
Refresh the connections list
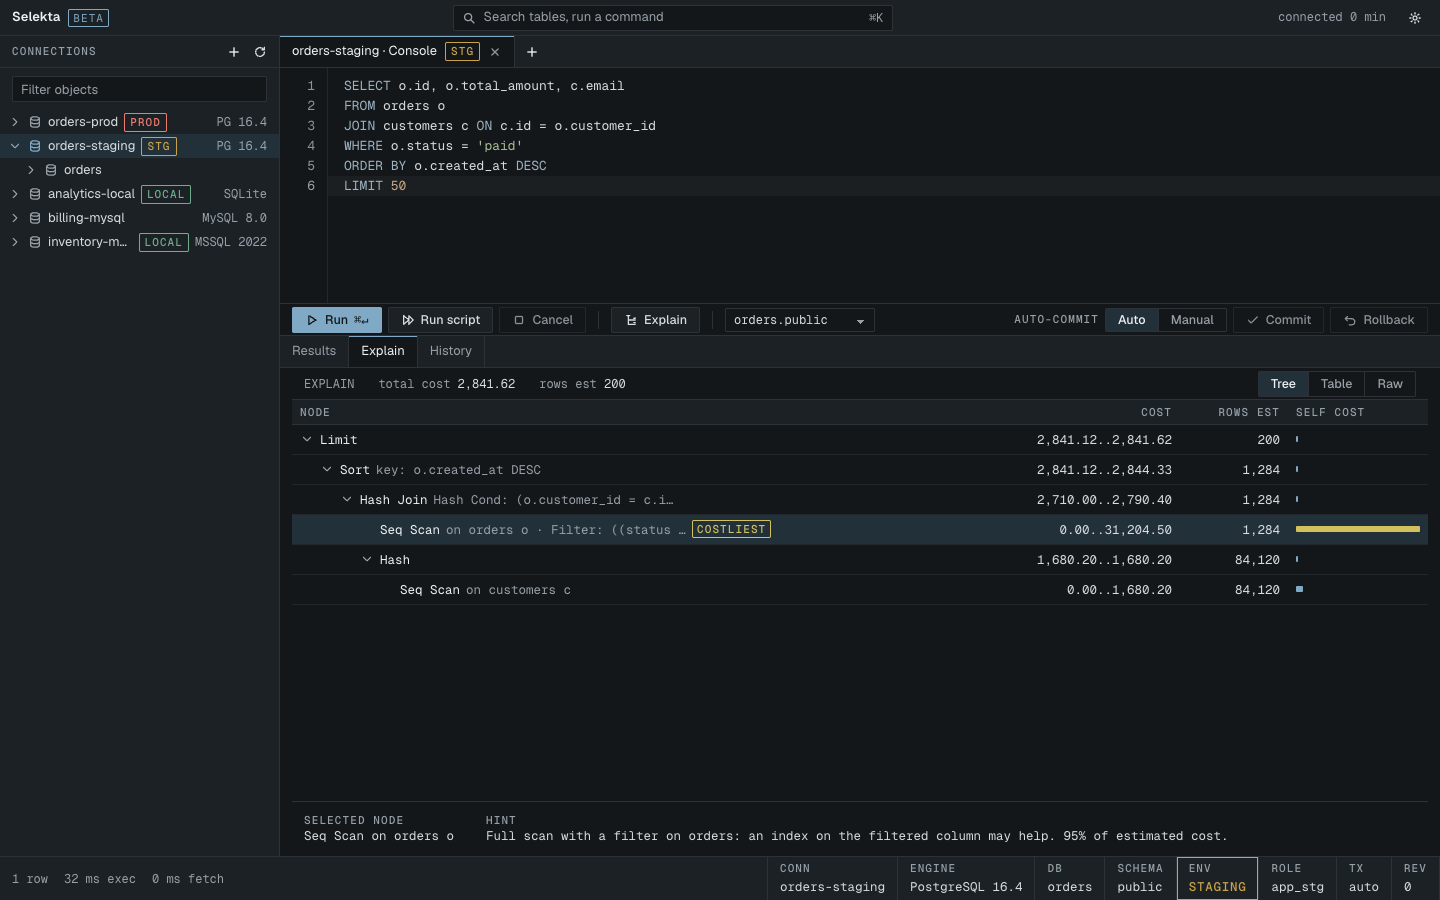[260, 52]
